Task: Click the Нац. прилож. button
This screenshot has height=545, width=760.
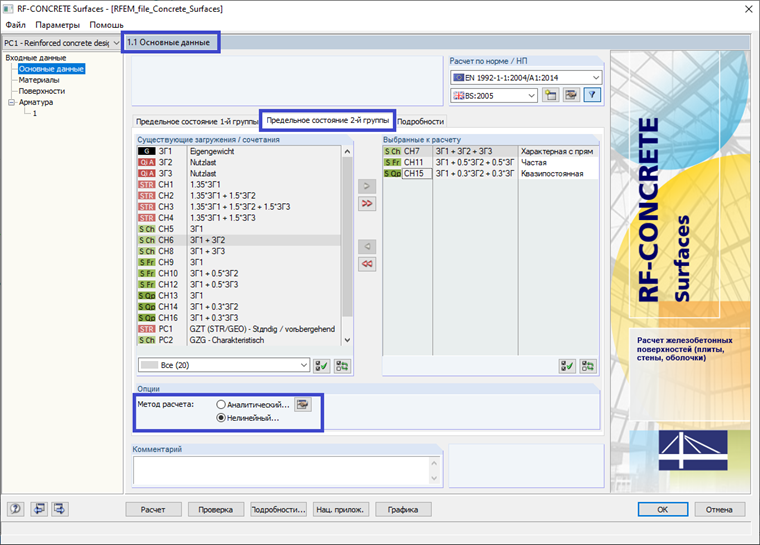Action: coord(340,510)
